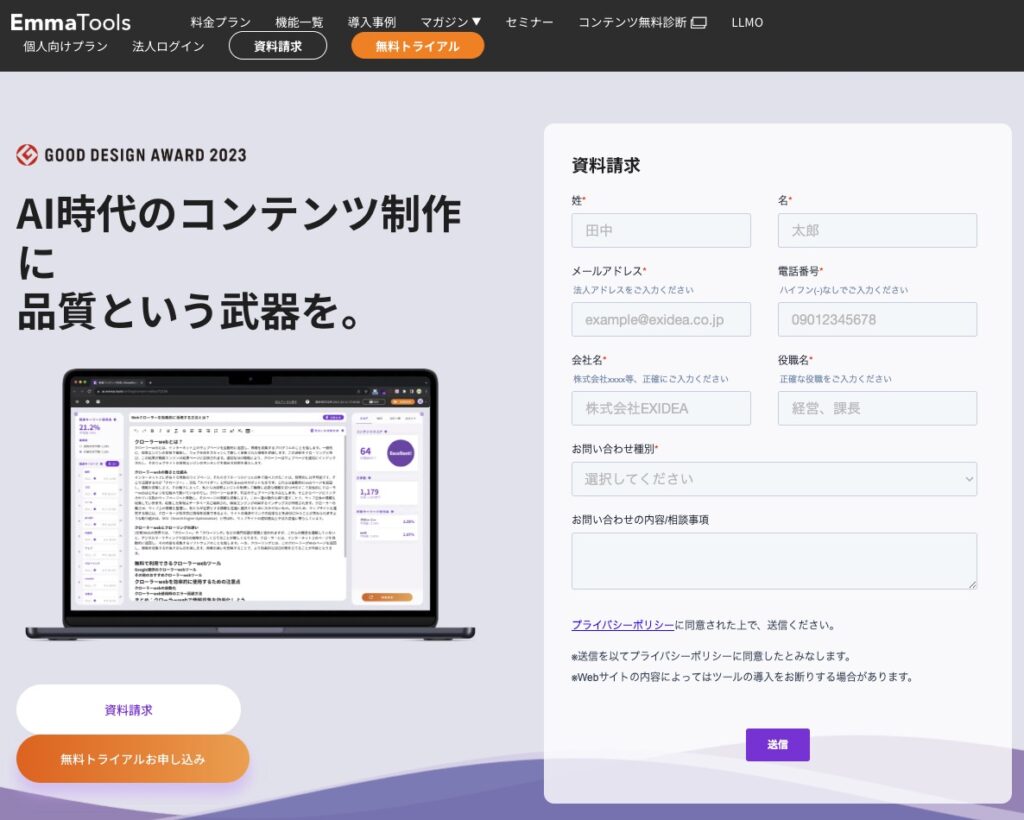Open the 料金プラン menu item
Screen dimensions: 1024x820
point(220,22)
